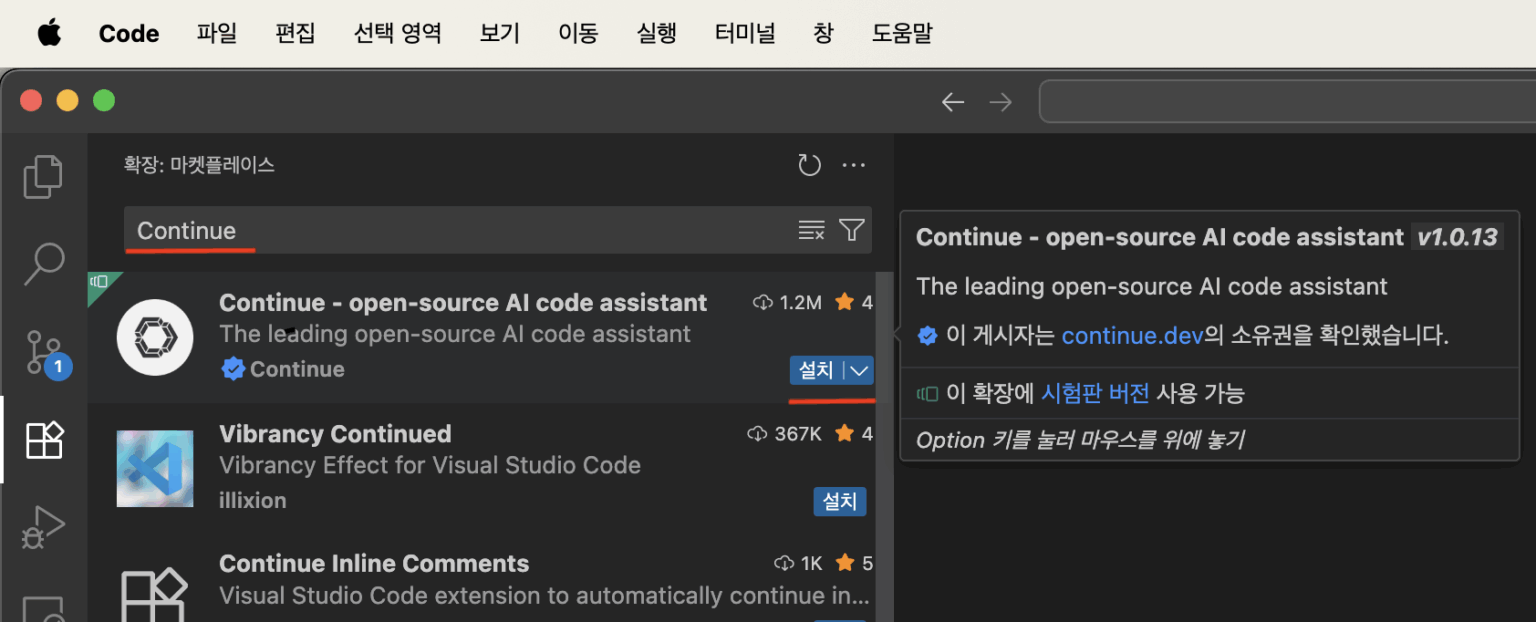The image size is (1536, 622).
Task: Refresh the extensions marketplace list
Action: coord(809,164)
